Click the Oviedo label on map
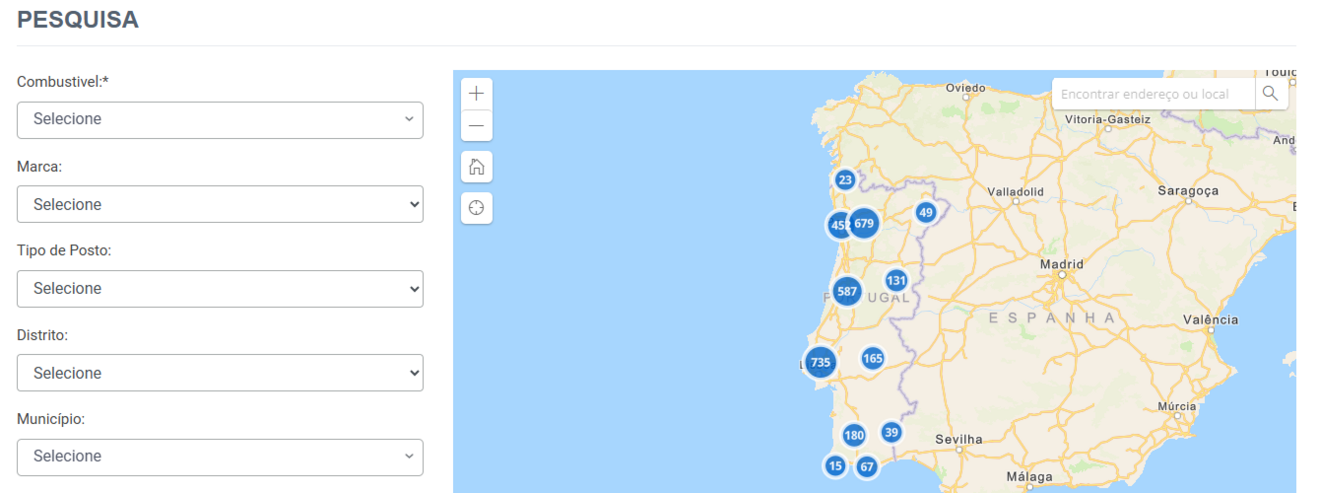Viewport: 1320px width, 493px height. click(965, 88)
